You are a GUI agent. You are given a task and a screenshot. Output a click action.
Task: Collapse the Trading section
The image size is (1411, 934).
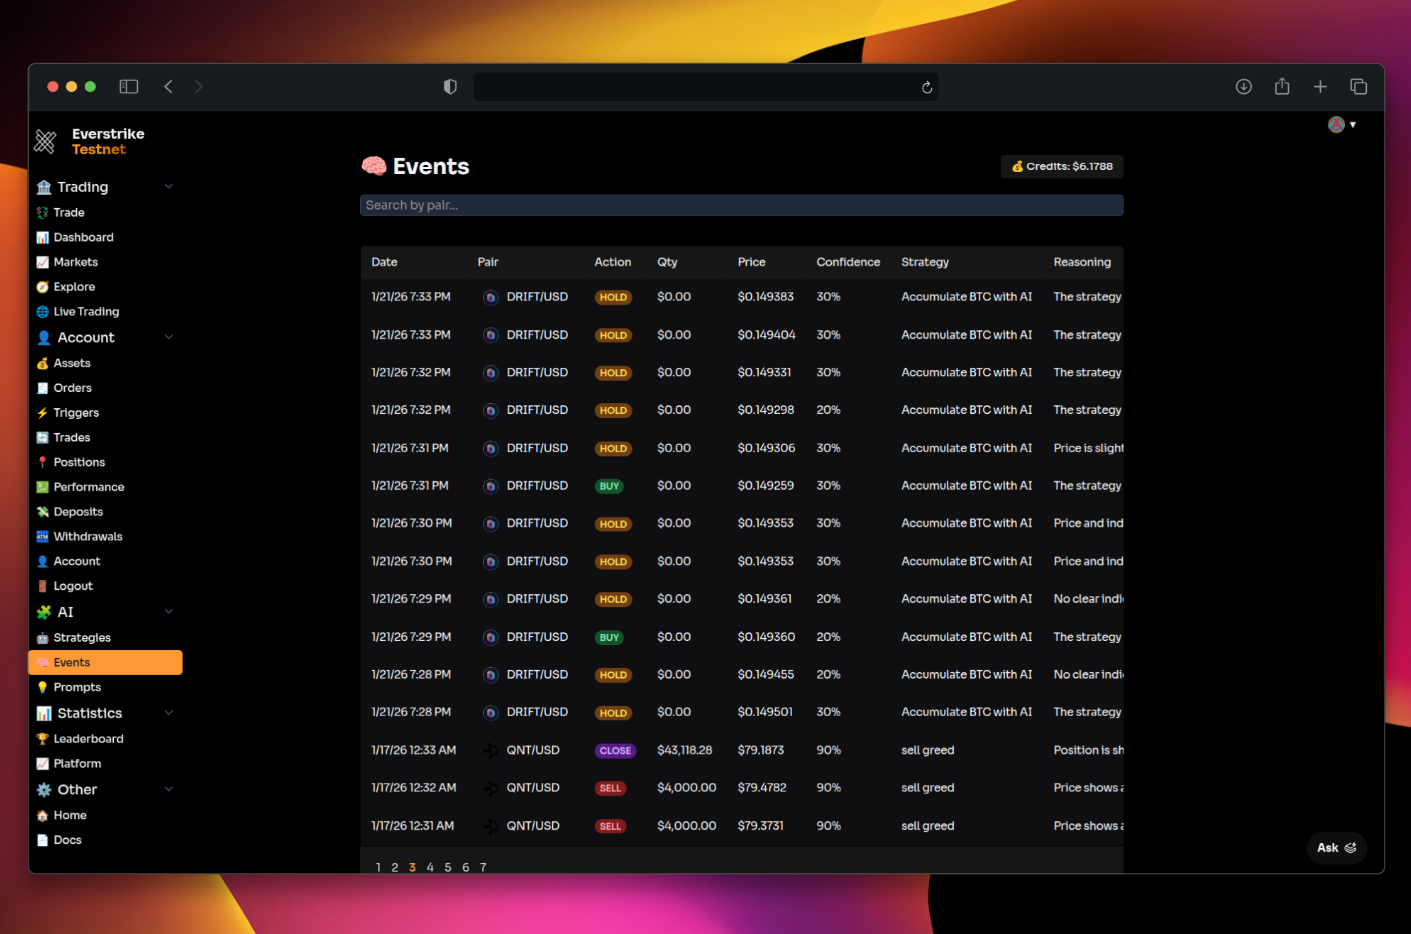[168, 186]
